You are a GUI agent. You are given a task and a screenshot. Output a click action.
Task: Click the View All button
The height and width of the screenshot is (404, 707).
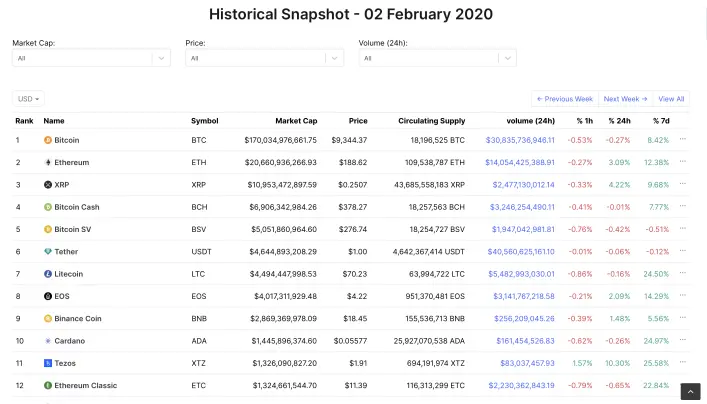671,99
